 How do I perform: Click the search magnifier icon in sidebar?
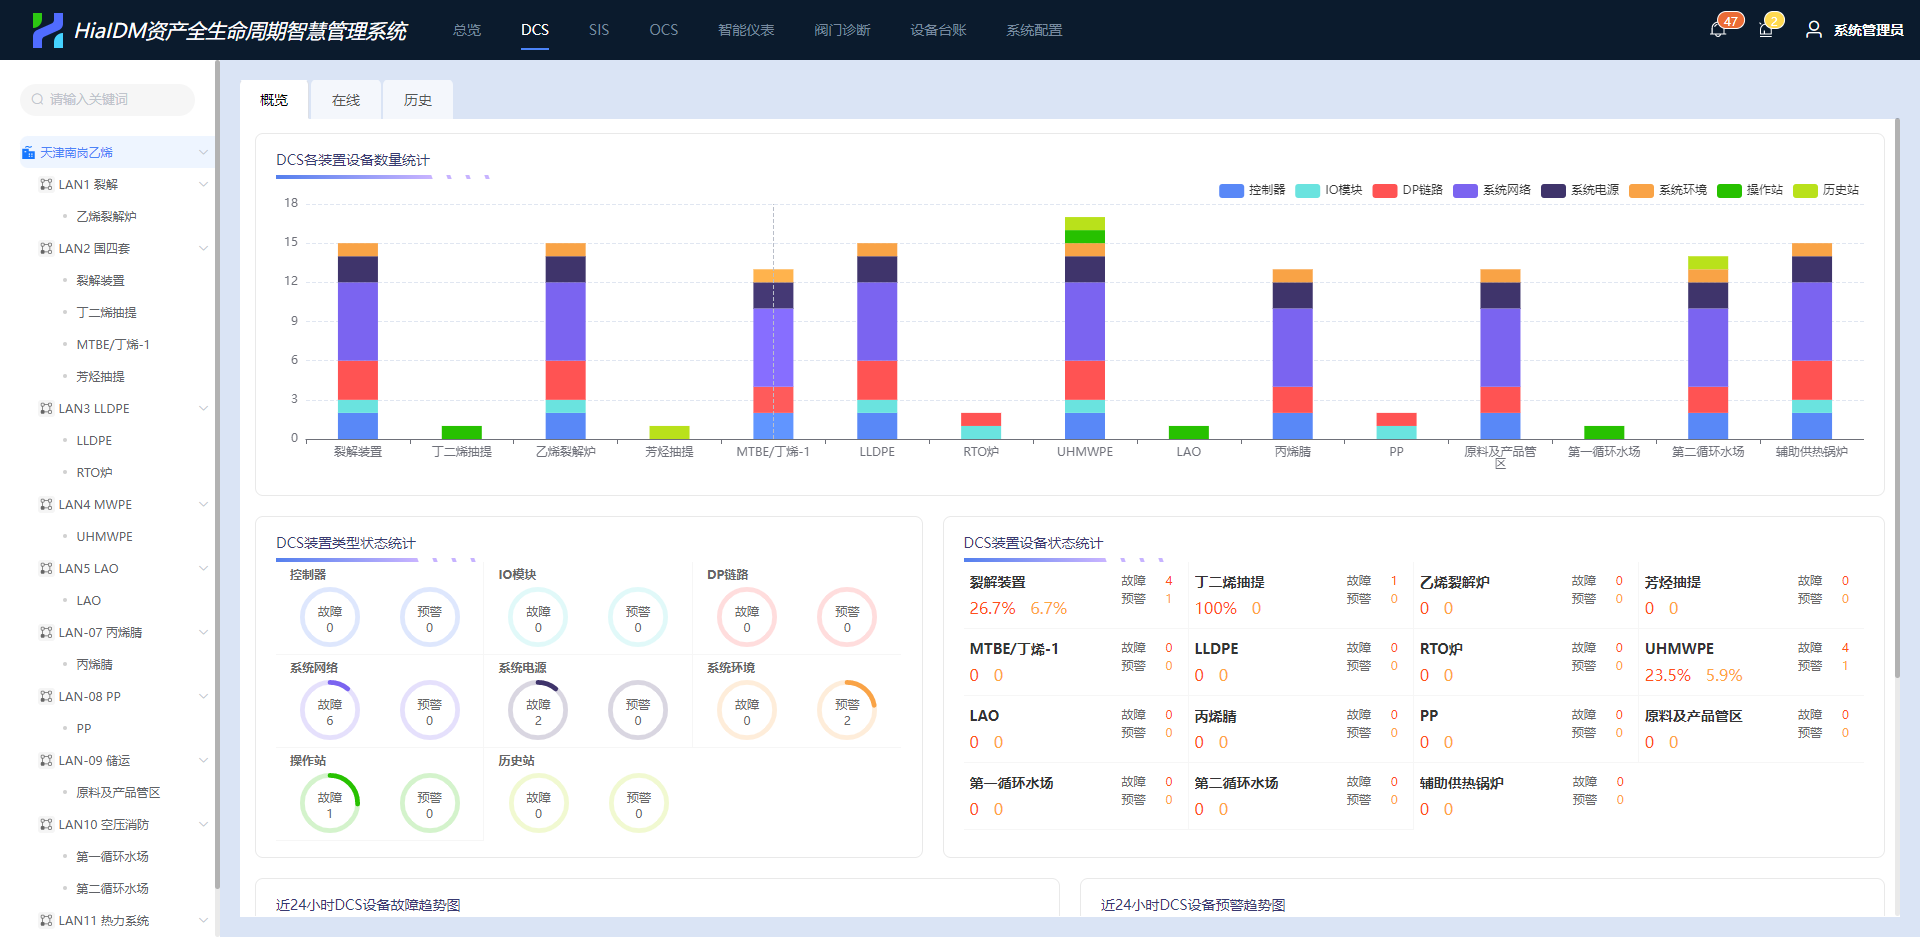[38, 99]
